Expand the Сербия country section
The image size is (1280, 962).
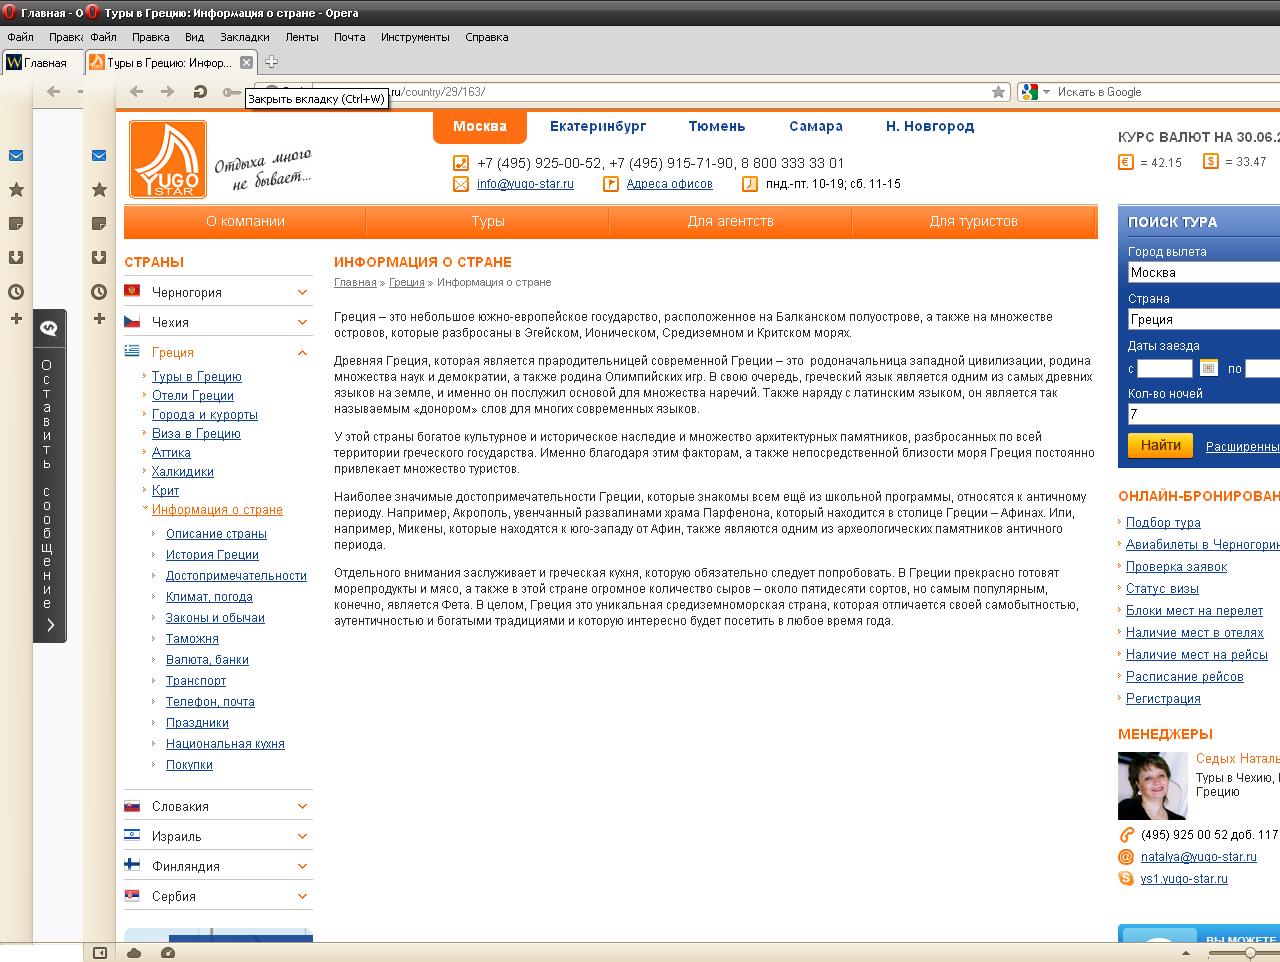(302, 896)
